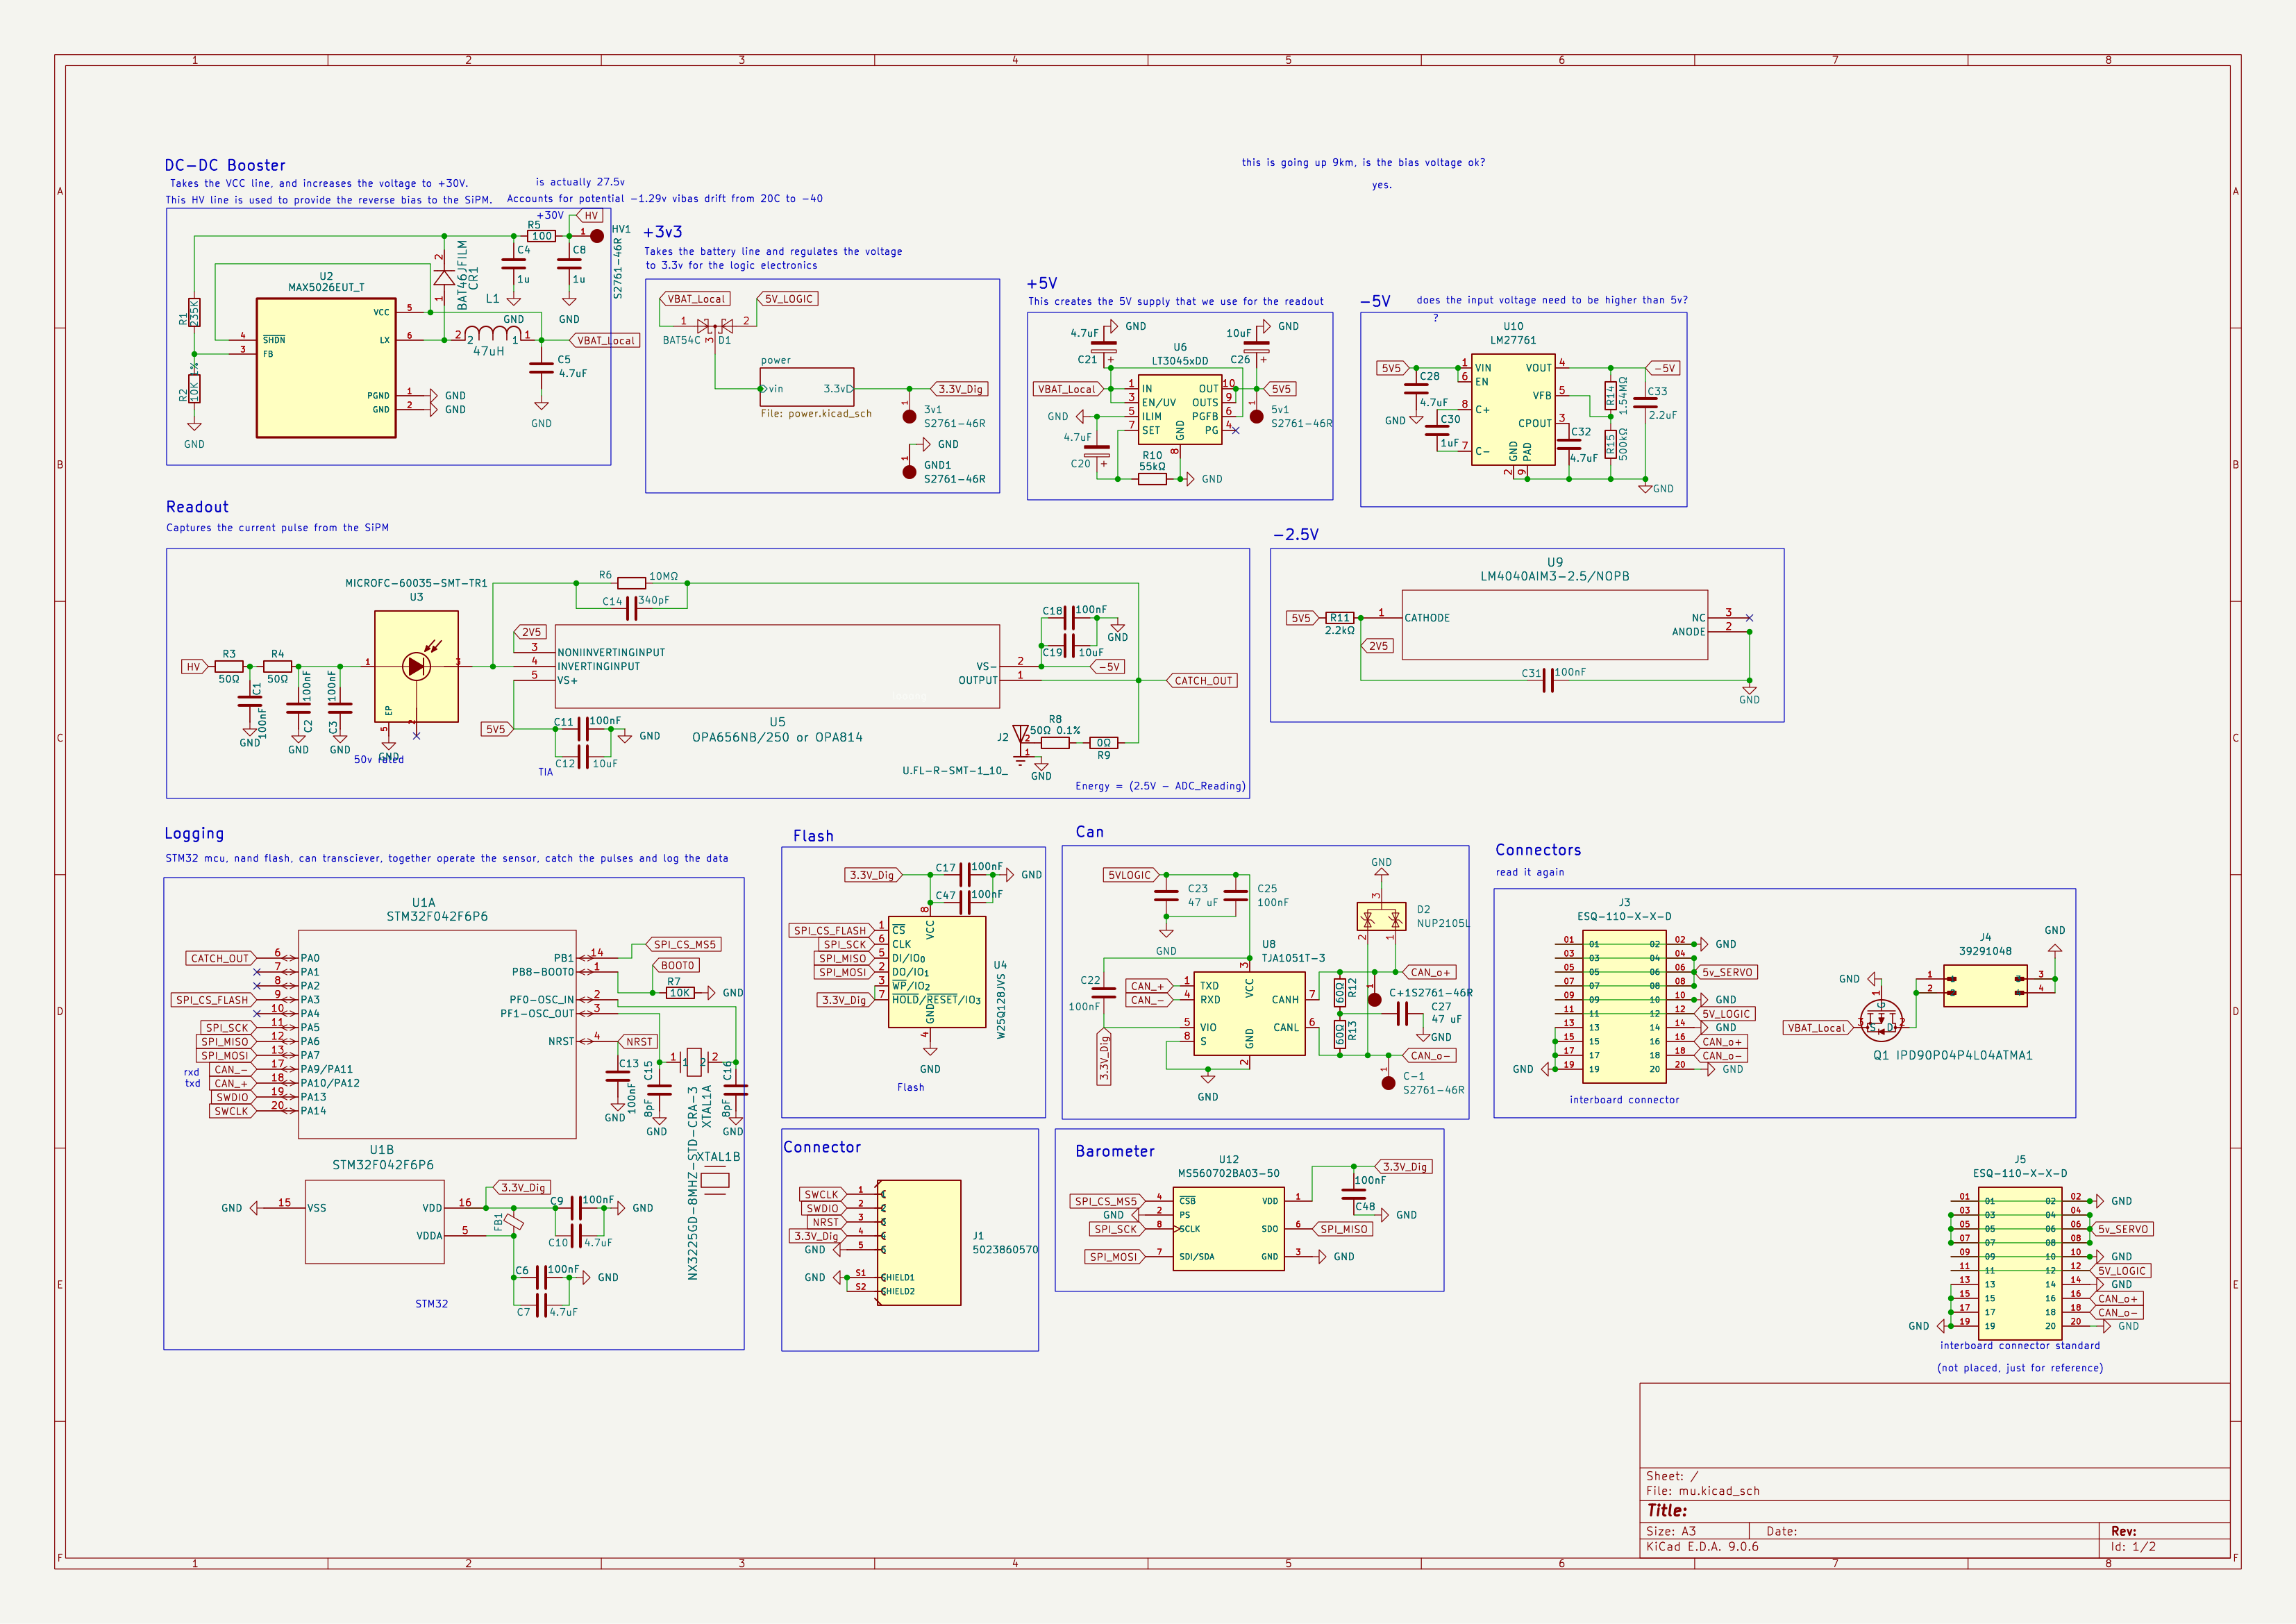2296x1624 pixels.
Task: Click the 'Size: A3' title block field
Action: (x=1671, y=1531)
